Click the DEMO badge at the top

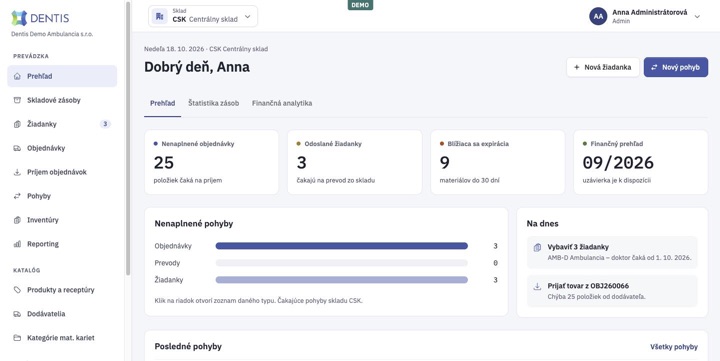pos(360,5)
